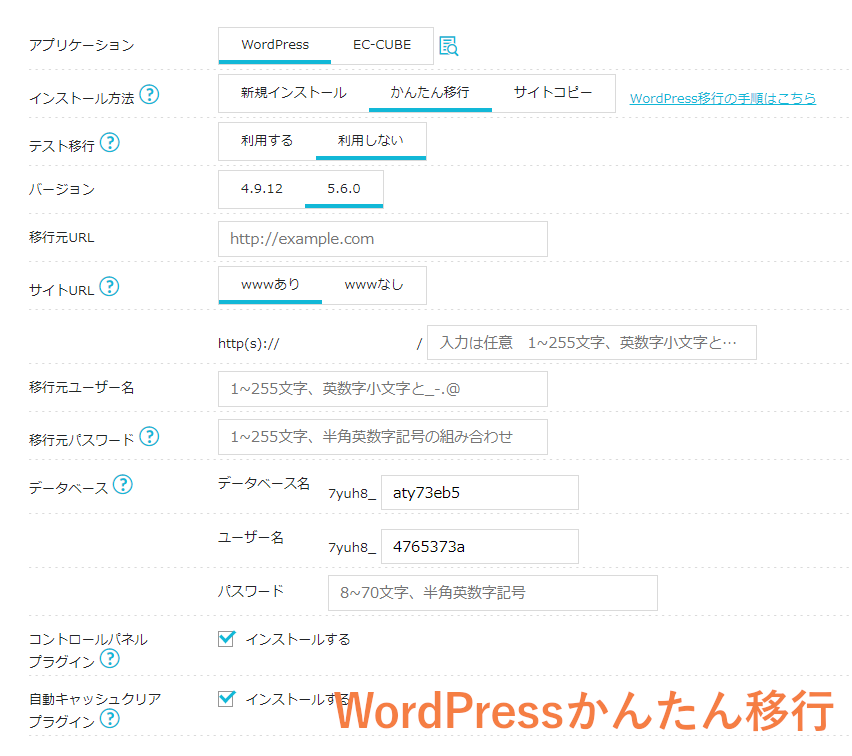This screenshot has width=852, height=756.
Task: Click 7yuh8_ prefix beside user name
Action: [352, 547]
